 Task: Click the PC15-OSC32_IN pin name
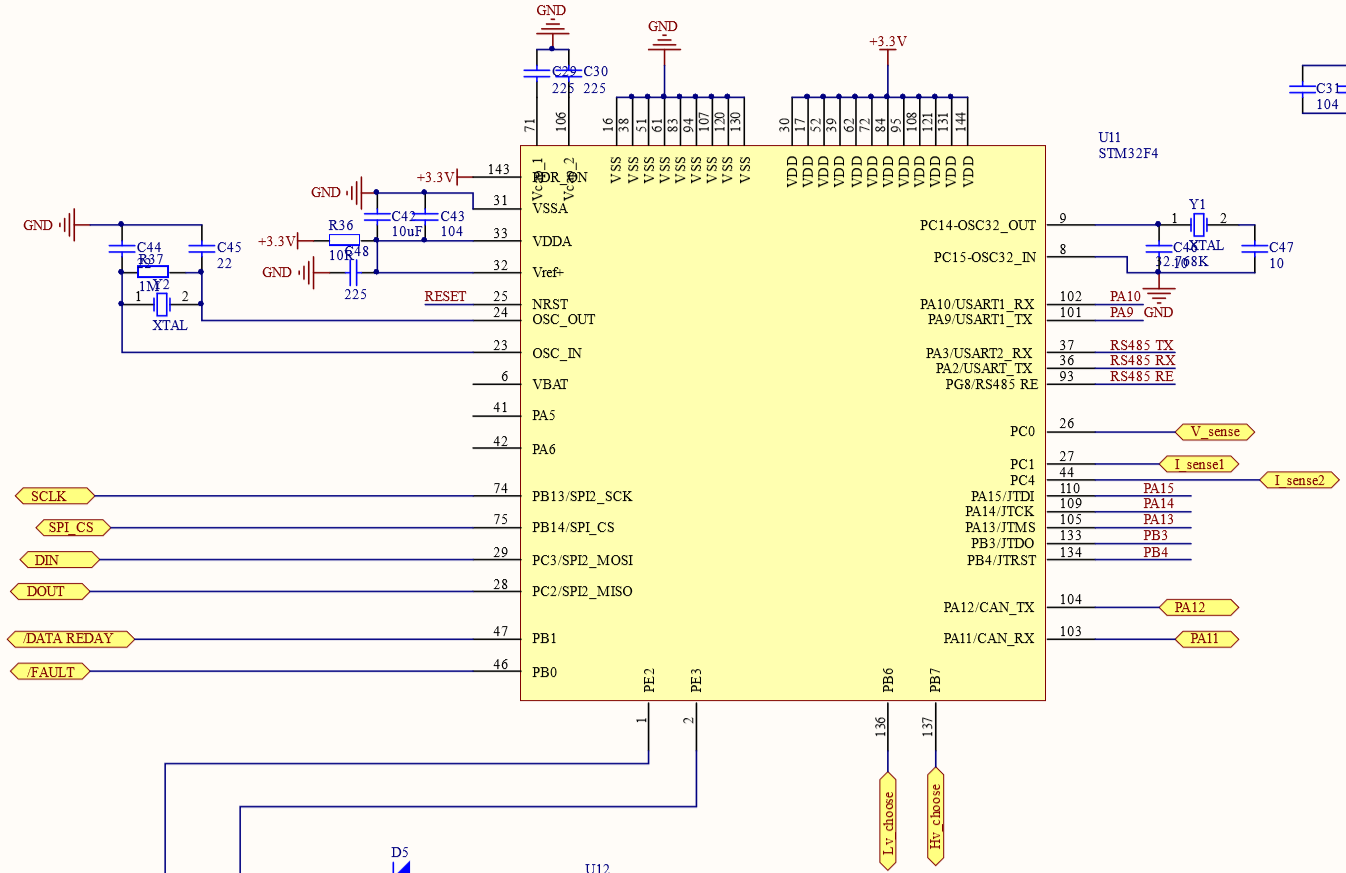click(985, 258)
